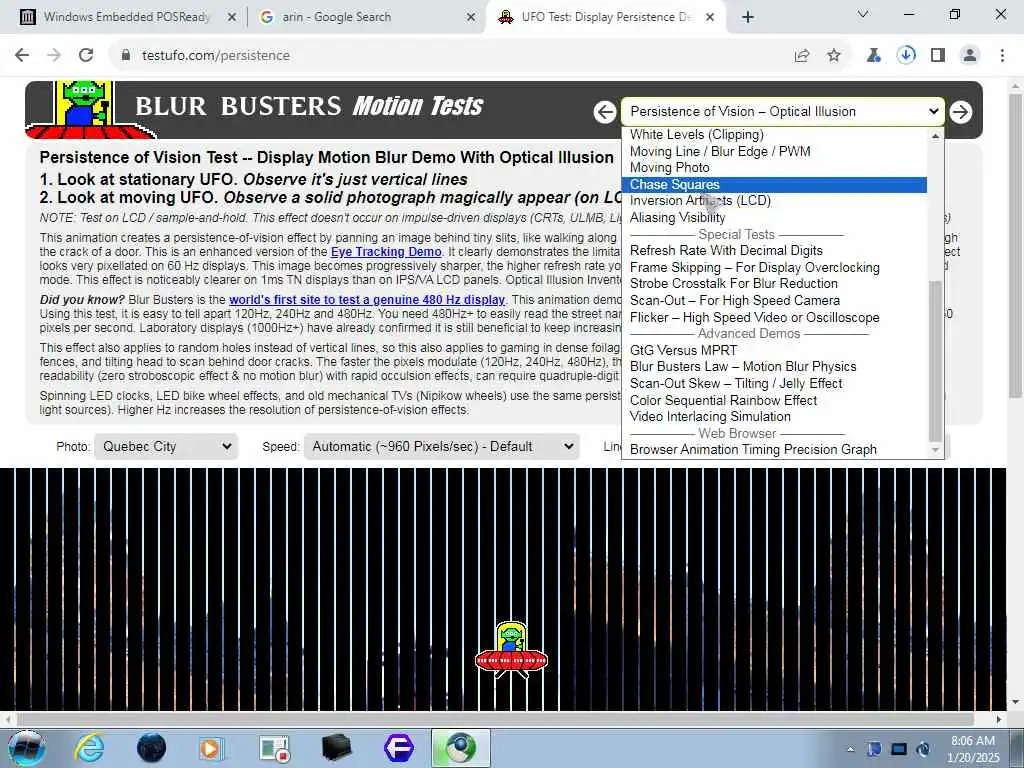Switch to Windows Embedded POSReady tab
1024x768 pixels.
pos(124,17)
